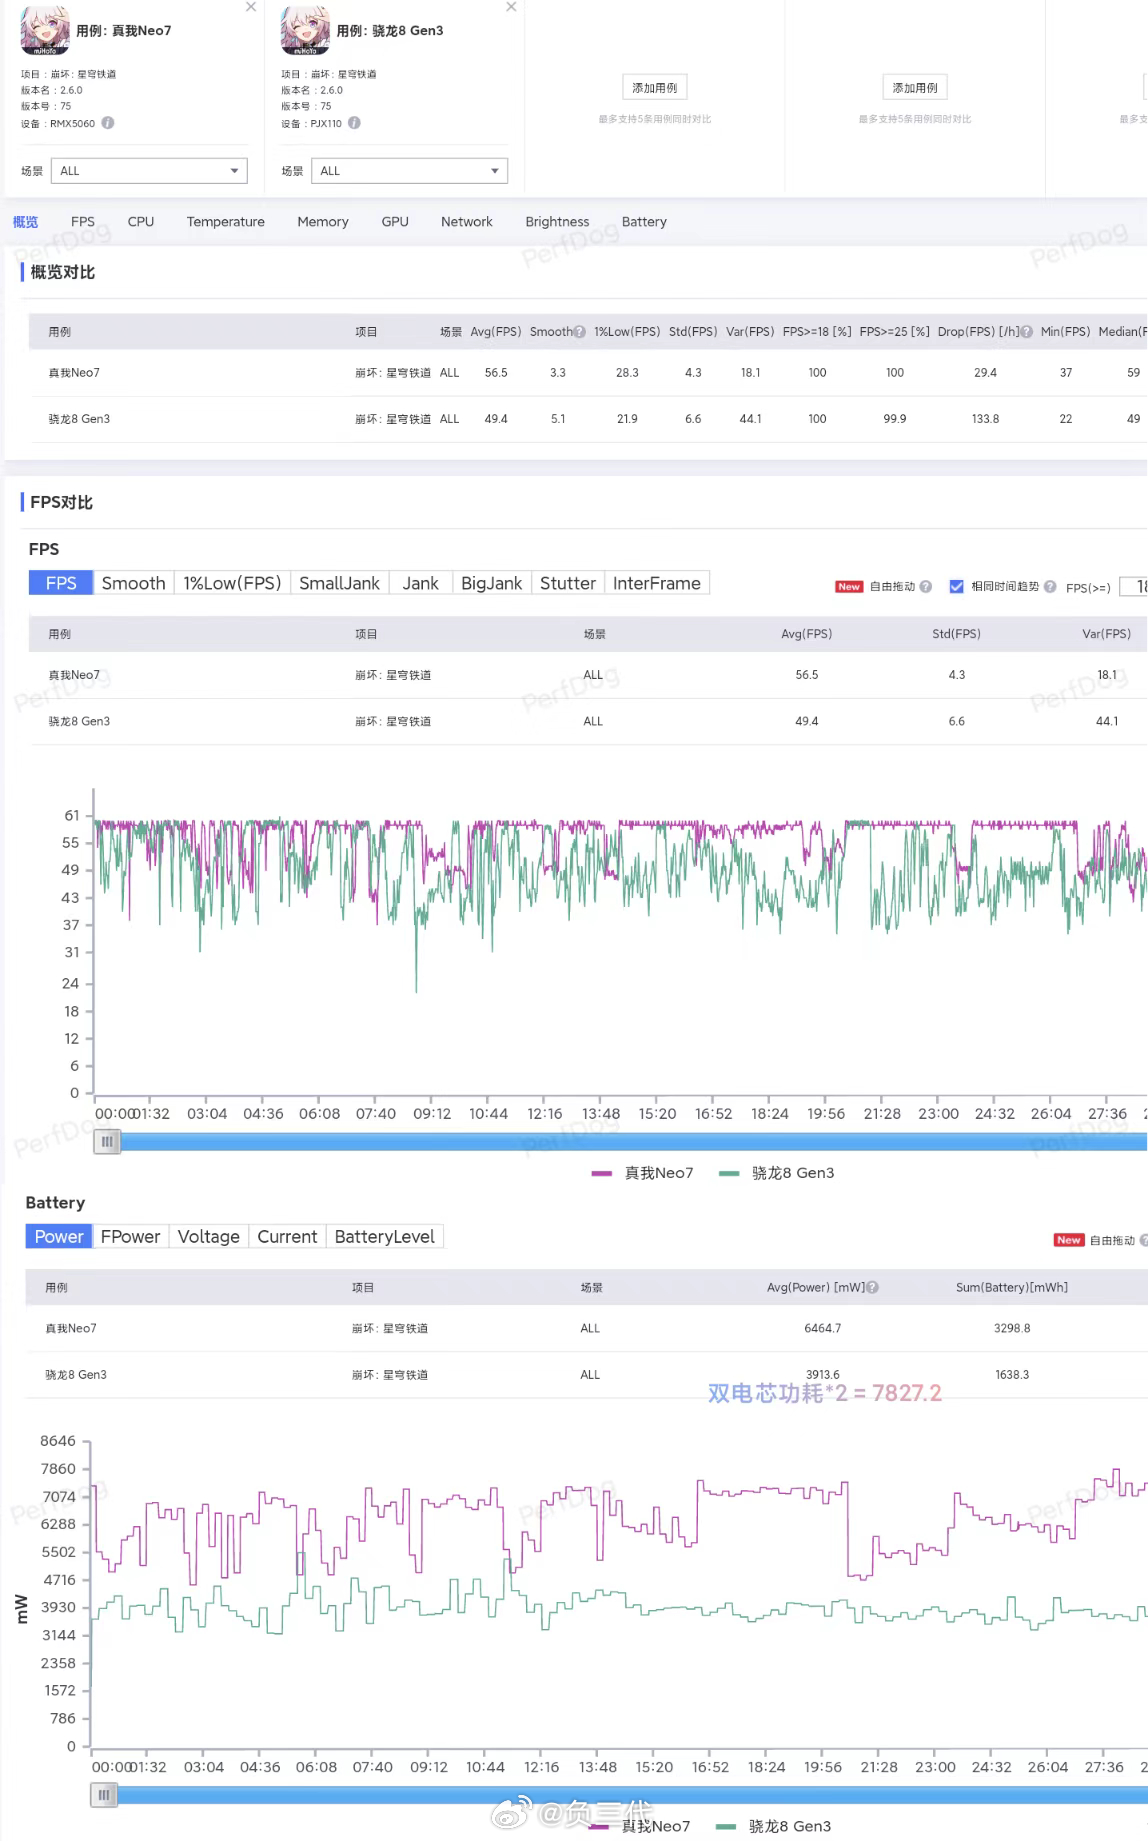Select the FPower battery metric
The image size is (1148, 1841).
point(130,1237)
